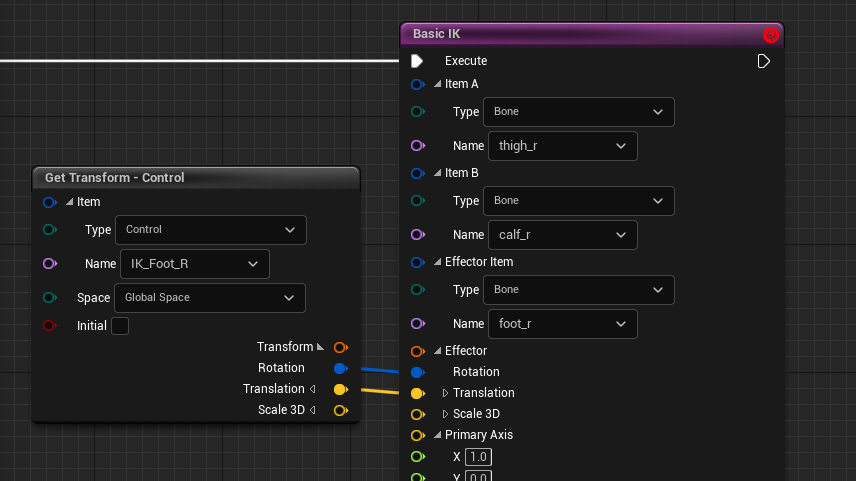856x481 pixels.
Task: Click the orange Effector input pin
Action: click(418, 352)
